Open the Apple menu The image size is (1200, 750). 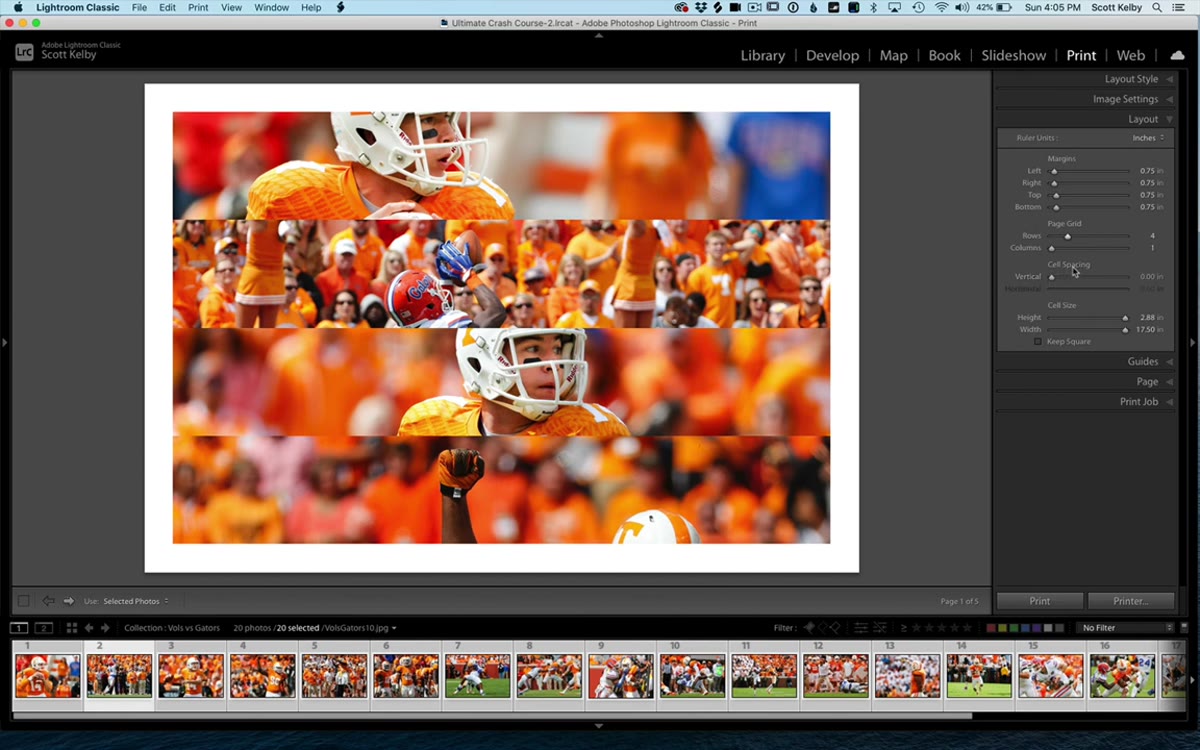coord(17,7)
